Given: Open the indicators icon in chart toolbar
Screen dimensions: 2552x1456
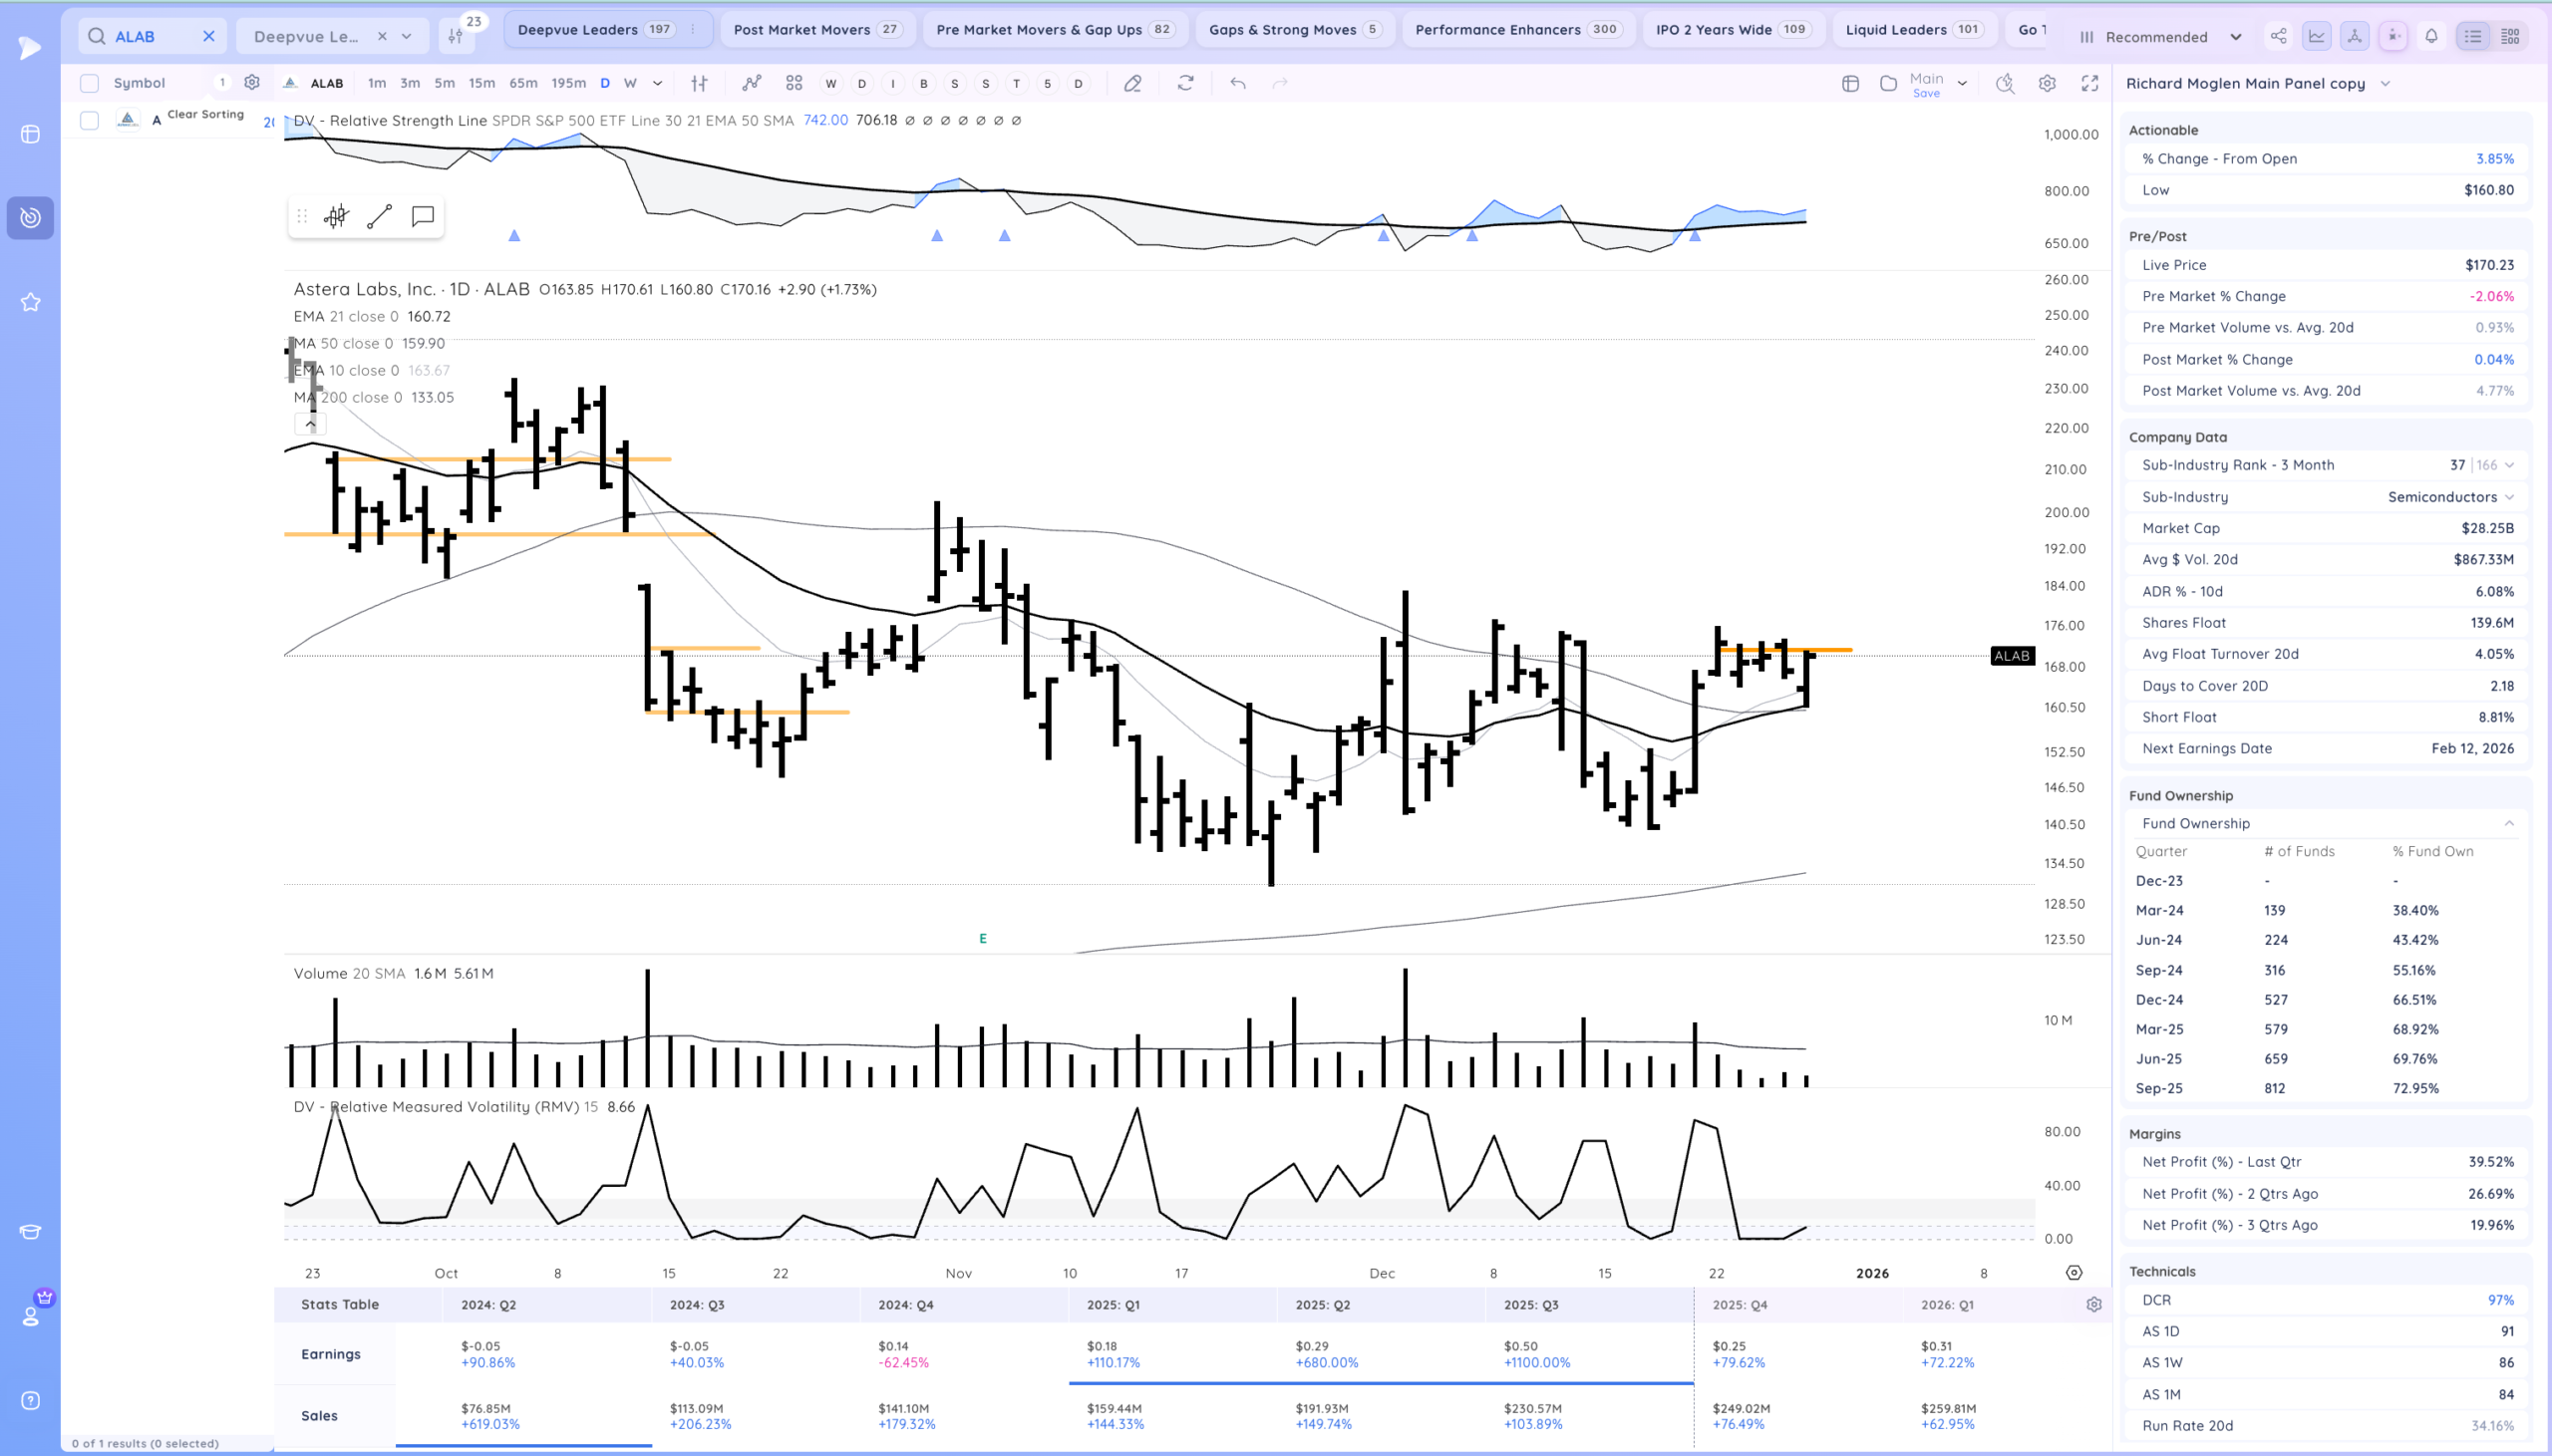Looking at the screenshot, I should pyautogui.click(x=751, y=83).
